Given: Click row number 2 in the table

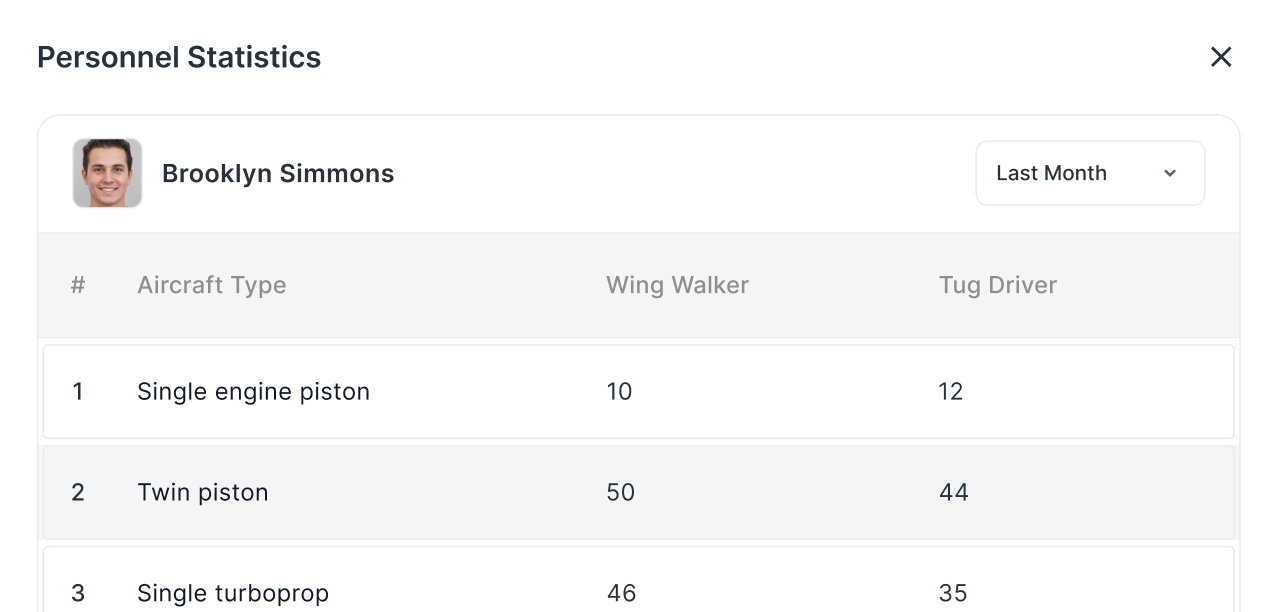Looking at the screenshot, I should 78,493.
